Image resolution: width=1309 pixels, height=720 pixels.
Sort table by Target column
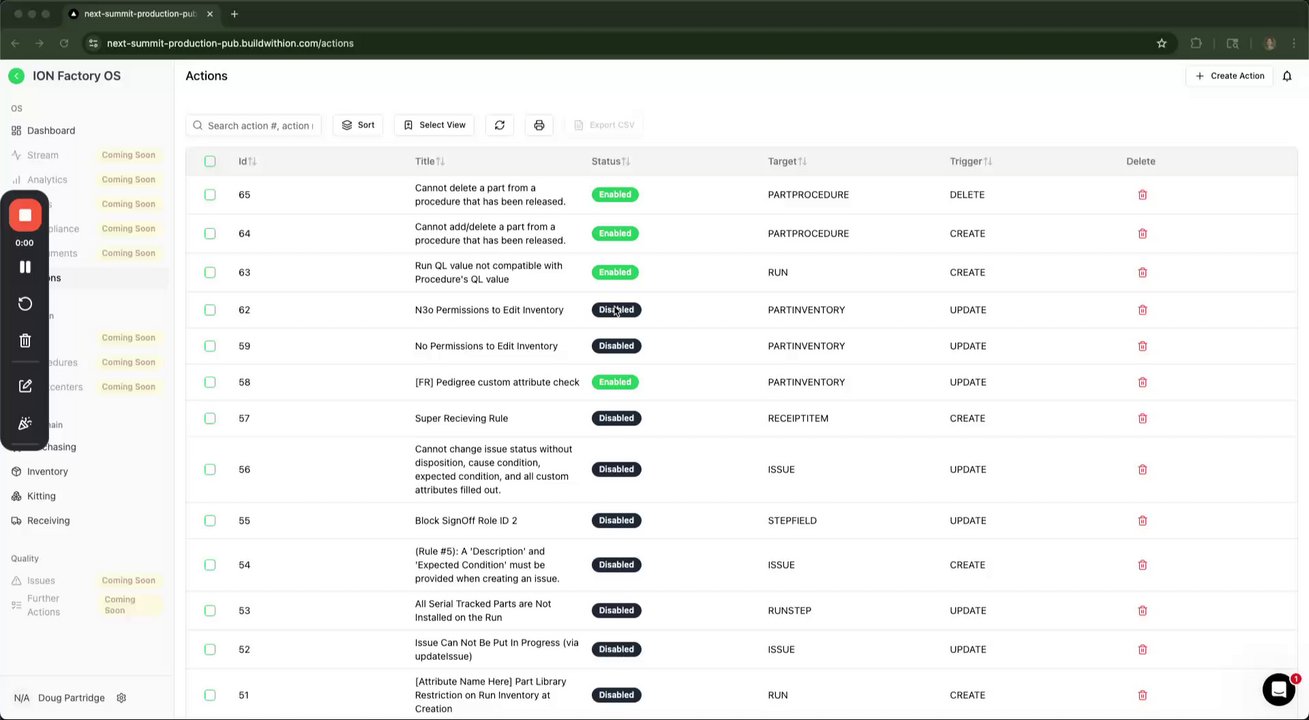787,161
